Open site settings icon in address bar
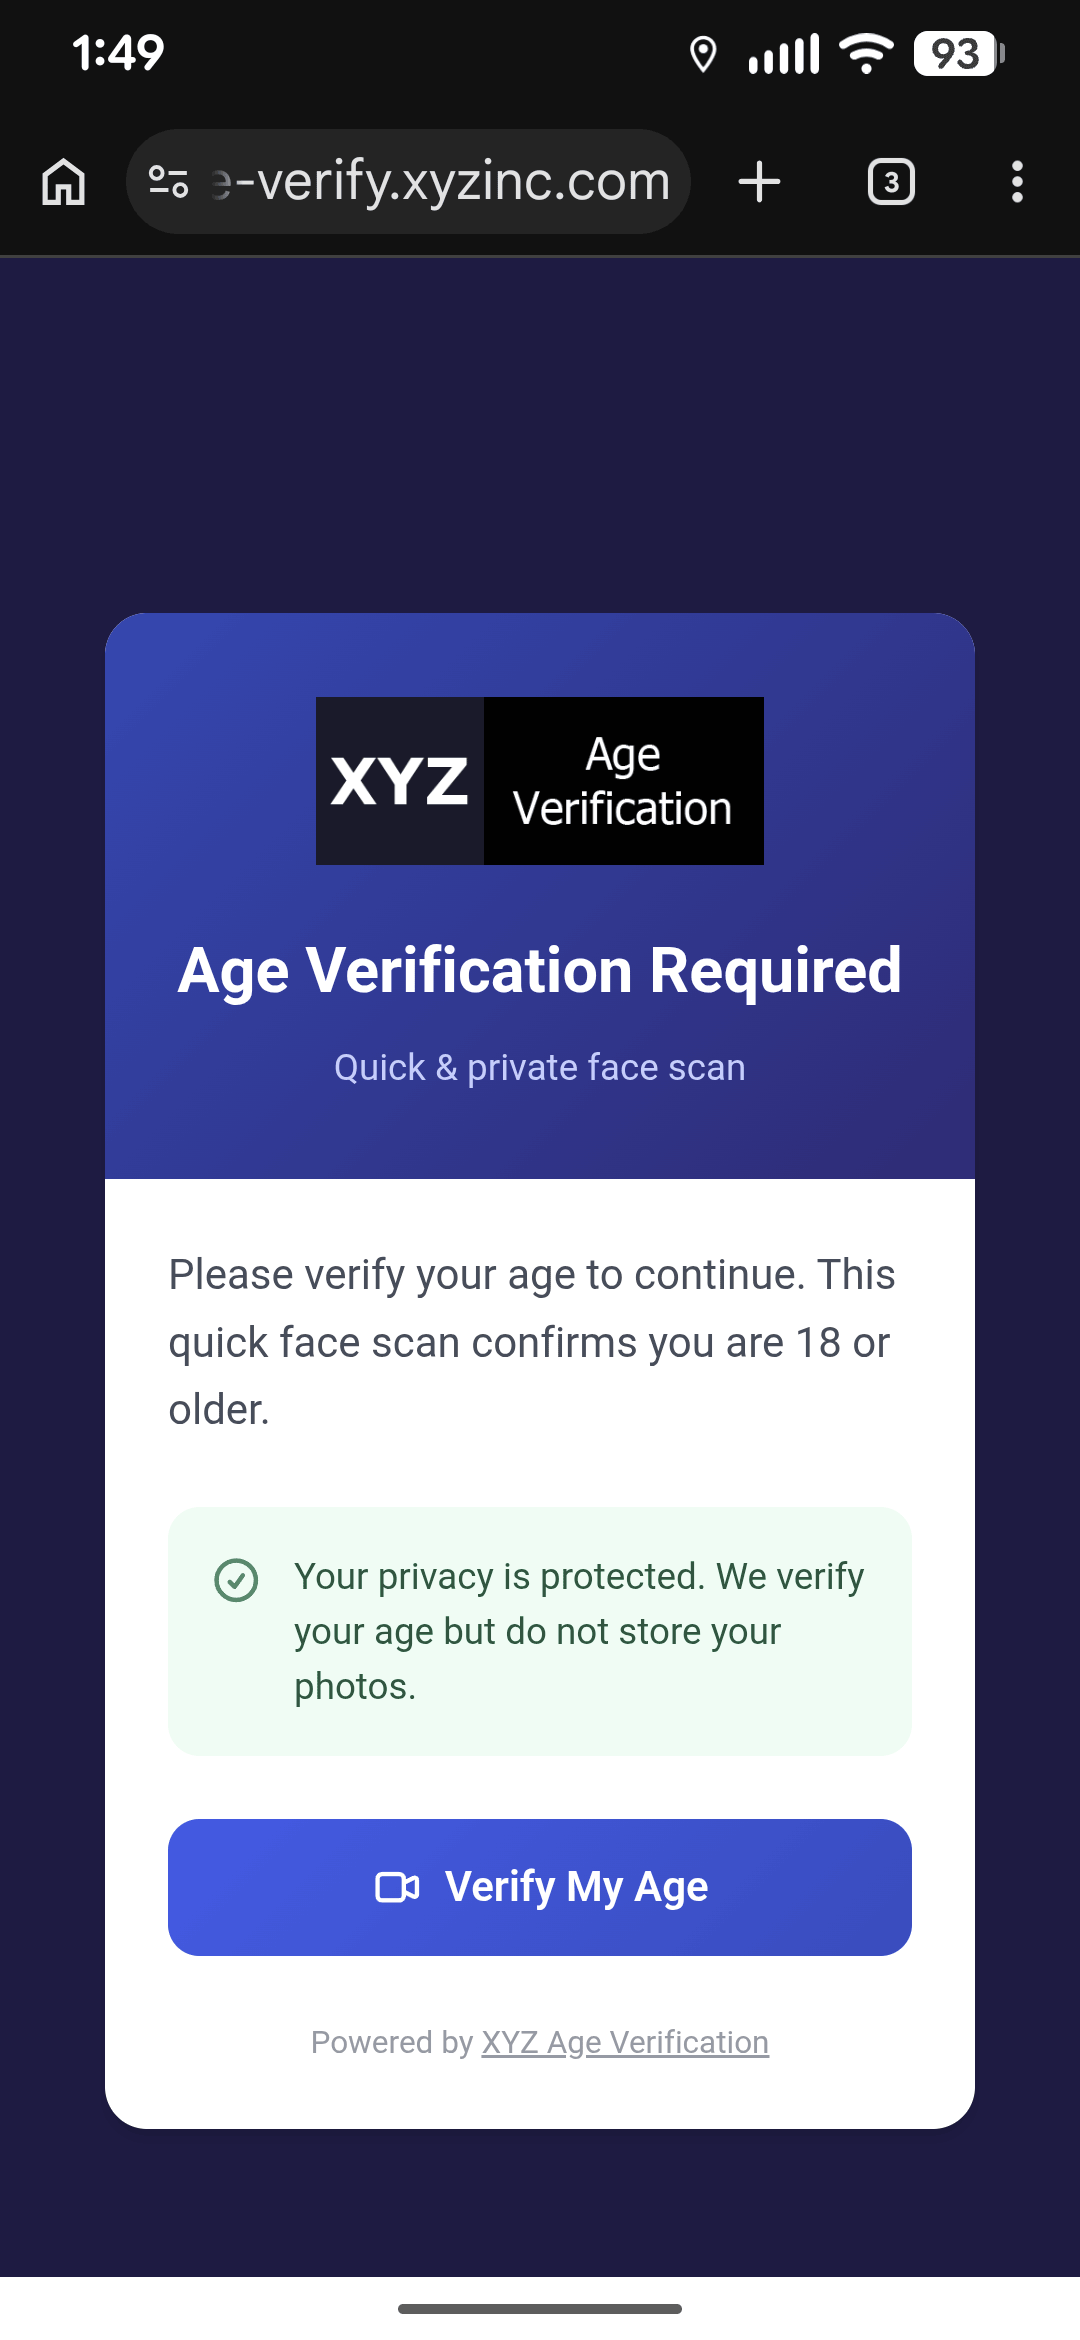 168,182
